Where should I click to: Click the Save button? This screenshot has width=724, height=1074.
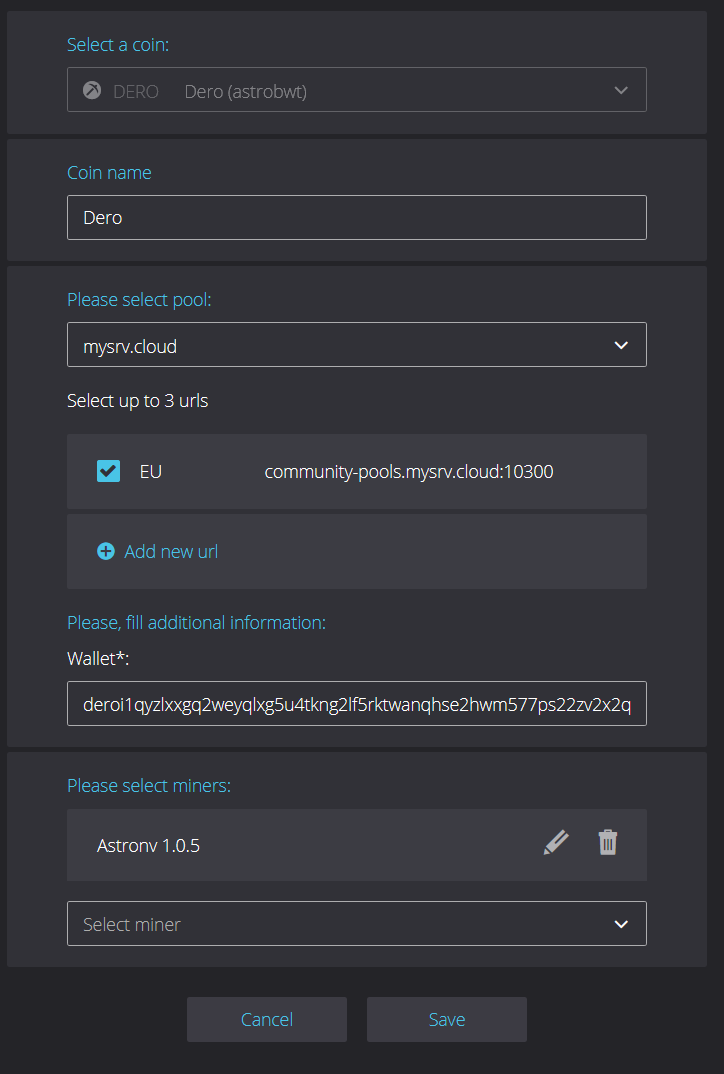pyautogui.click(x=447, y=1019)
